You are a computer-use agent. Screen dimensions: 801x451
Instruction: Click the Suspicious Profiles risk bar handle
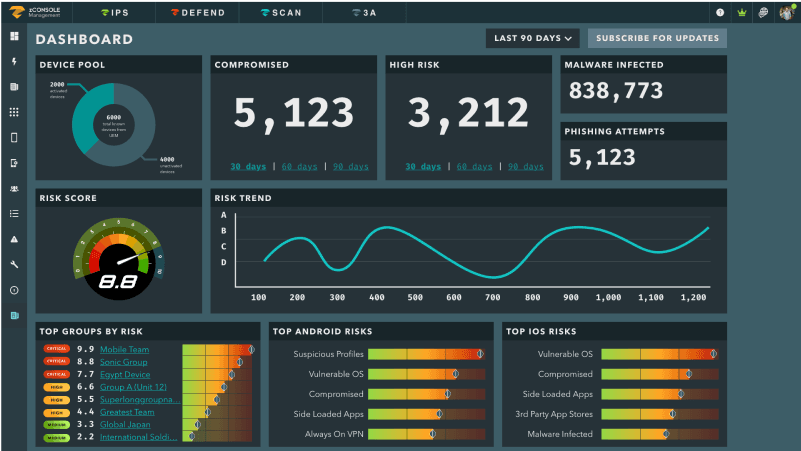pos(479,354)
